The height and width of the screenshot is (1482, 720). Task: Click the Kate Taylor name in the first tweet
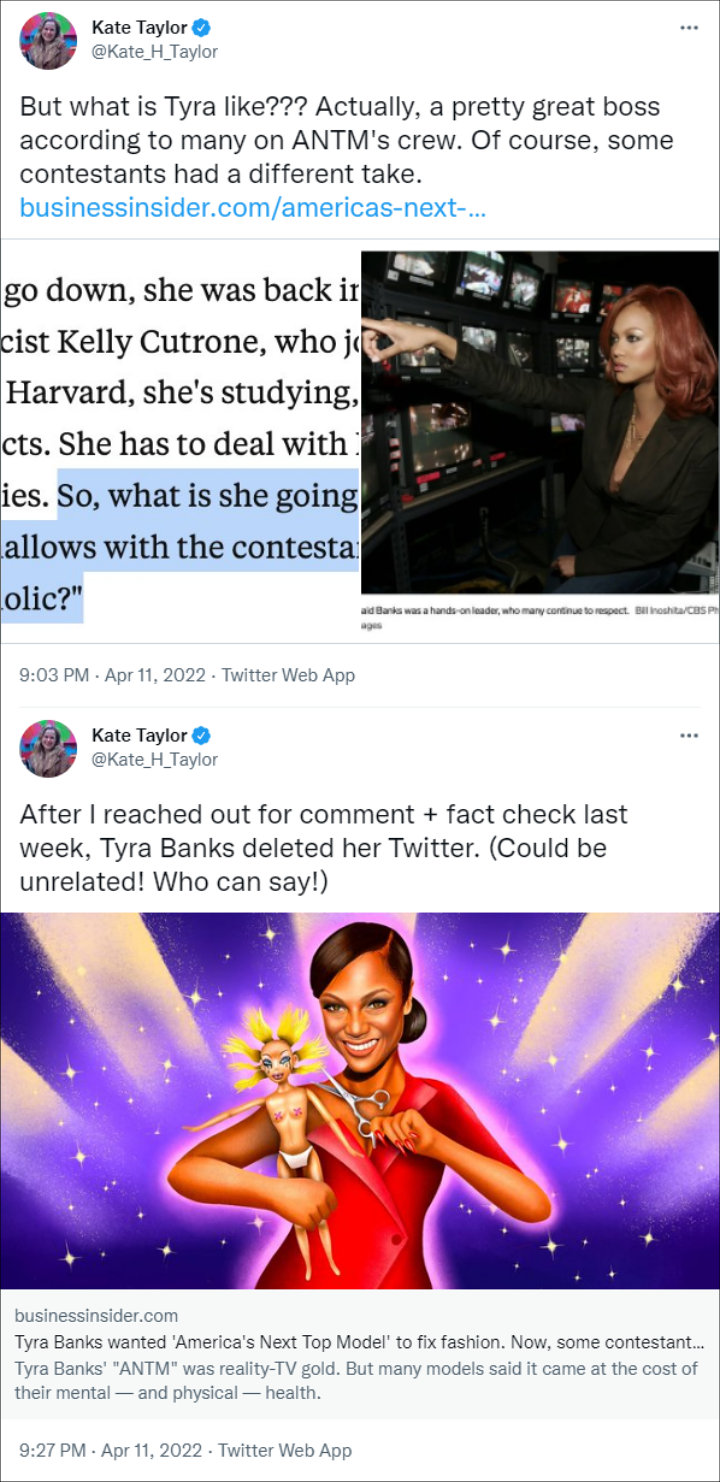coord(139,28)
